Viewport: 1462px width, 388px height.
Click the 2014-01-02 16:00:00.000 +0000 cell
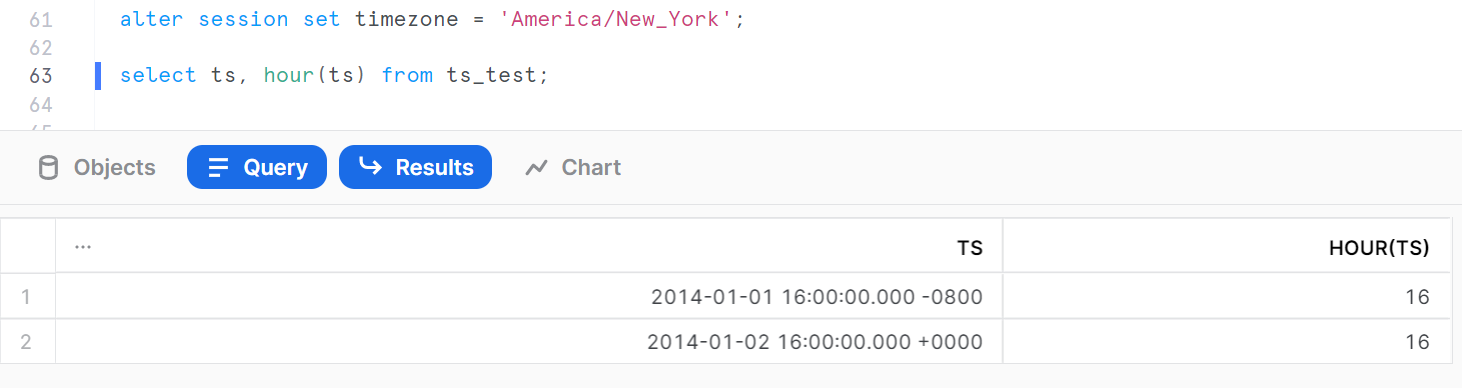[x=529, y=341]
